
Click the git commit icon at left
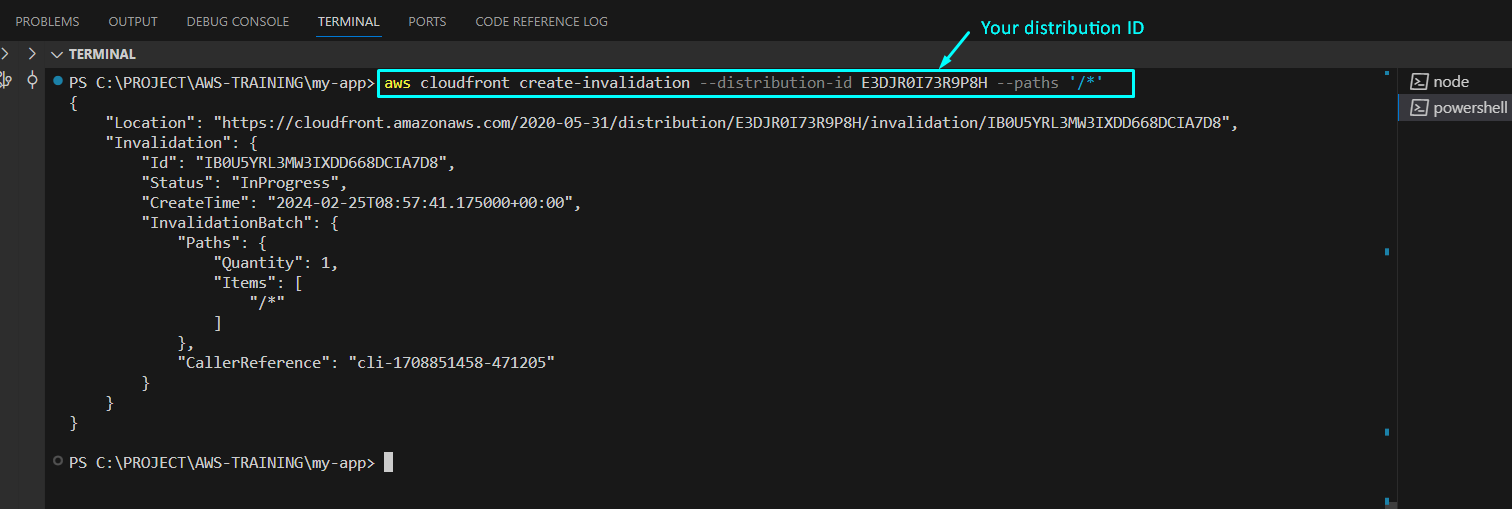31,80
